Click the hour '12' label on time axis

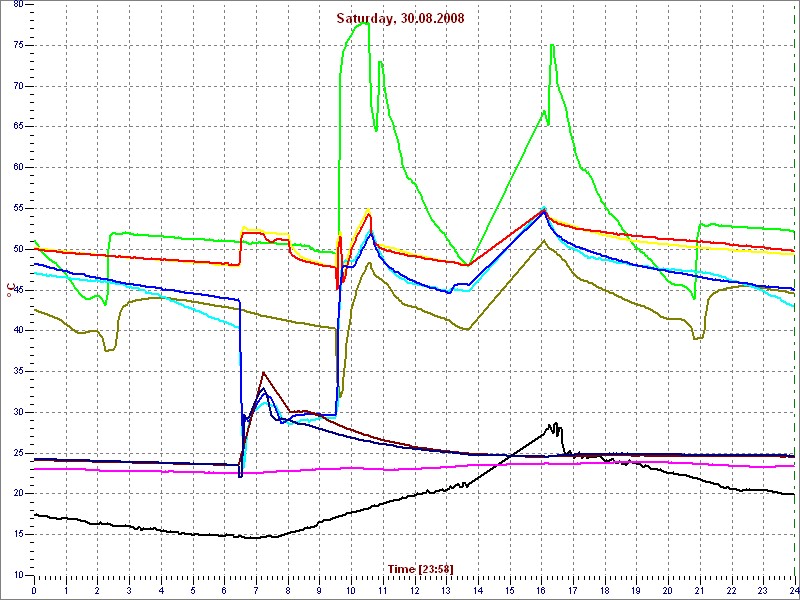tap(414, 591)
